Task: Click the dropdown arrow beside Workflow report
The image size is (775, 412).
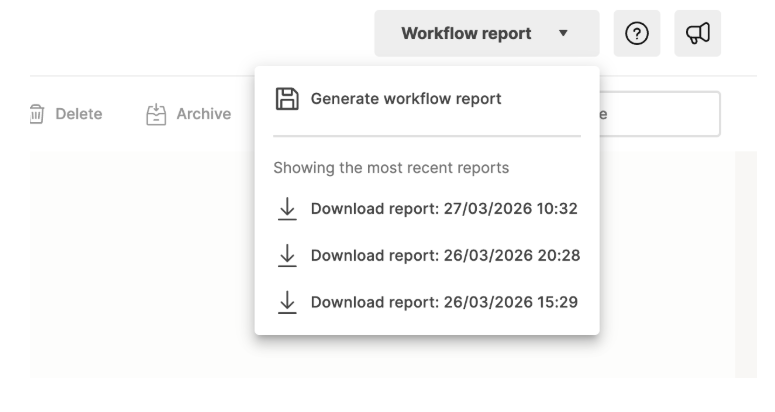Action: 563,33
